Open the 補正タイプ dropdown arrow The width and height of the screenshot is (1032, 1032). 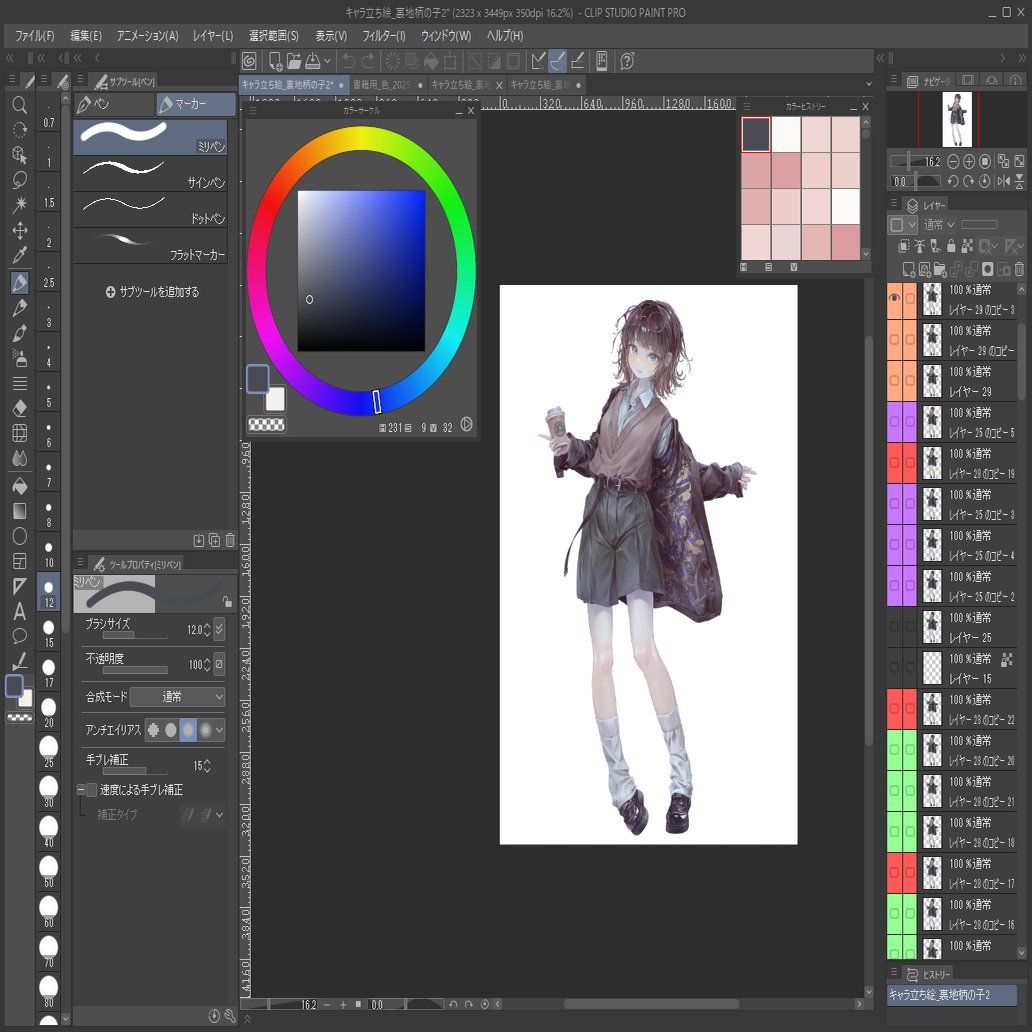tap(219, 815)
